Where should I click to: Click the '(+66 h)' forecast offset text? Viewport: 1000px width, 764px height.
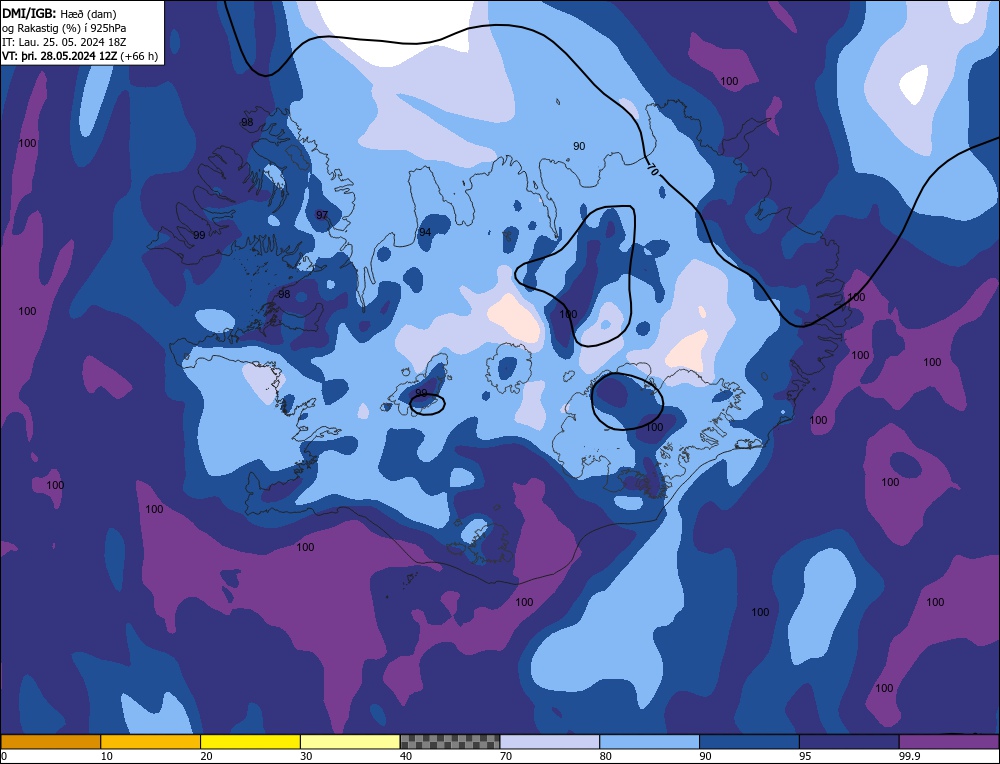(x=139, y=56)
